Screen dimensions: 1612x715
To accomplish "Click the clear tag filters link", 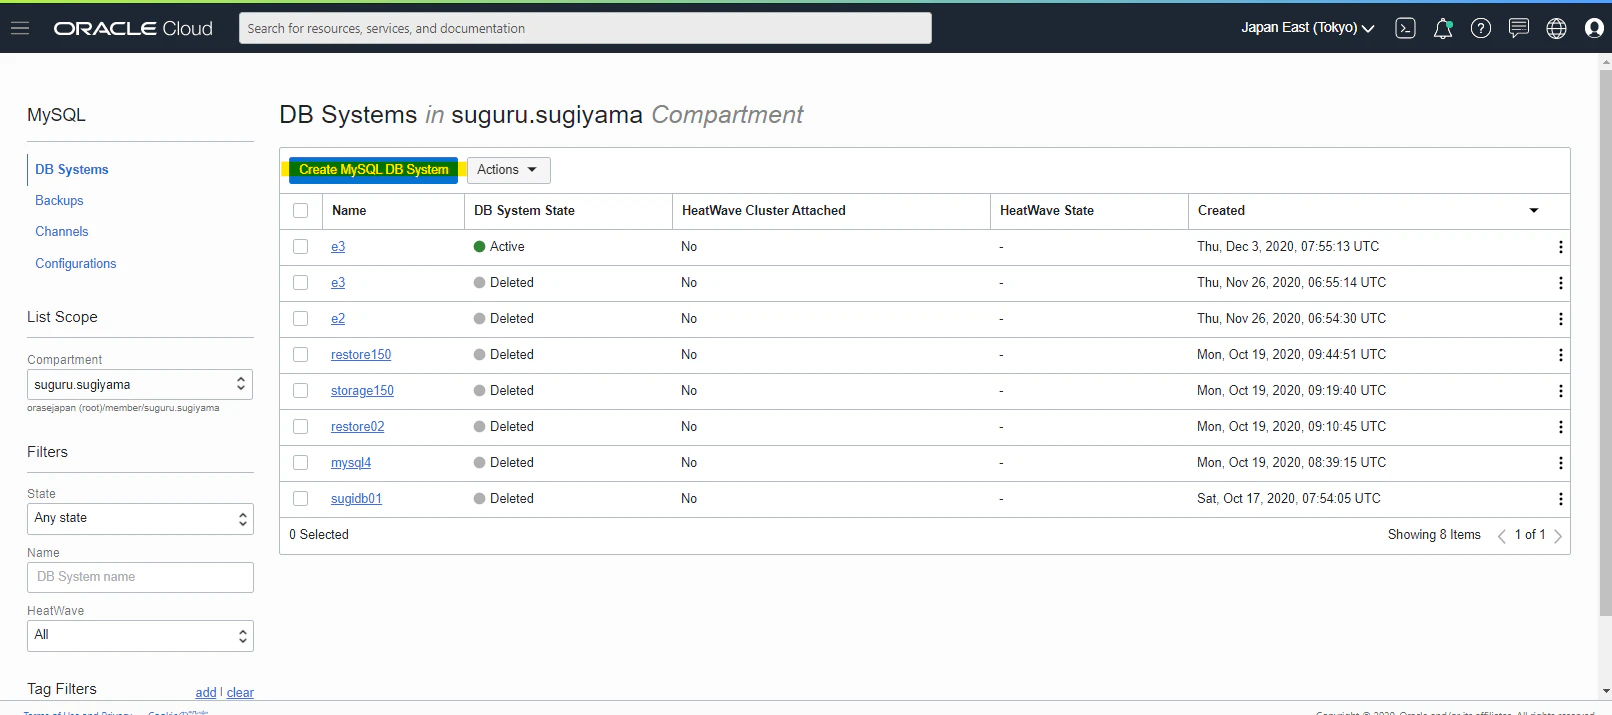I will pos(240,693).
